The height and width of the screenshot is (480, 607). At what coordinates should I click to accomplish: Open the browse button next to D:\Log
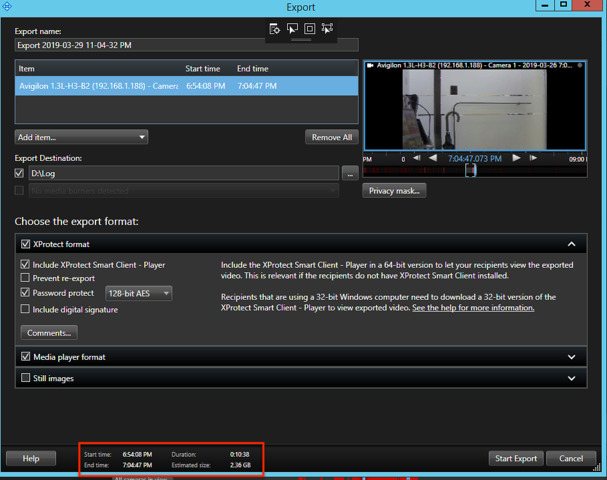349,174
